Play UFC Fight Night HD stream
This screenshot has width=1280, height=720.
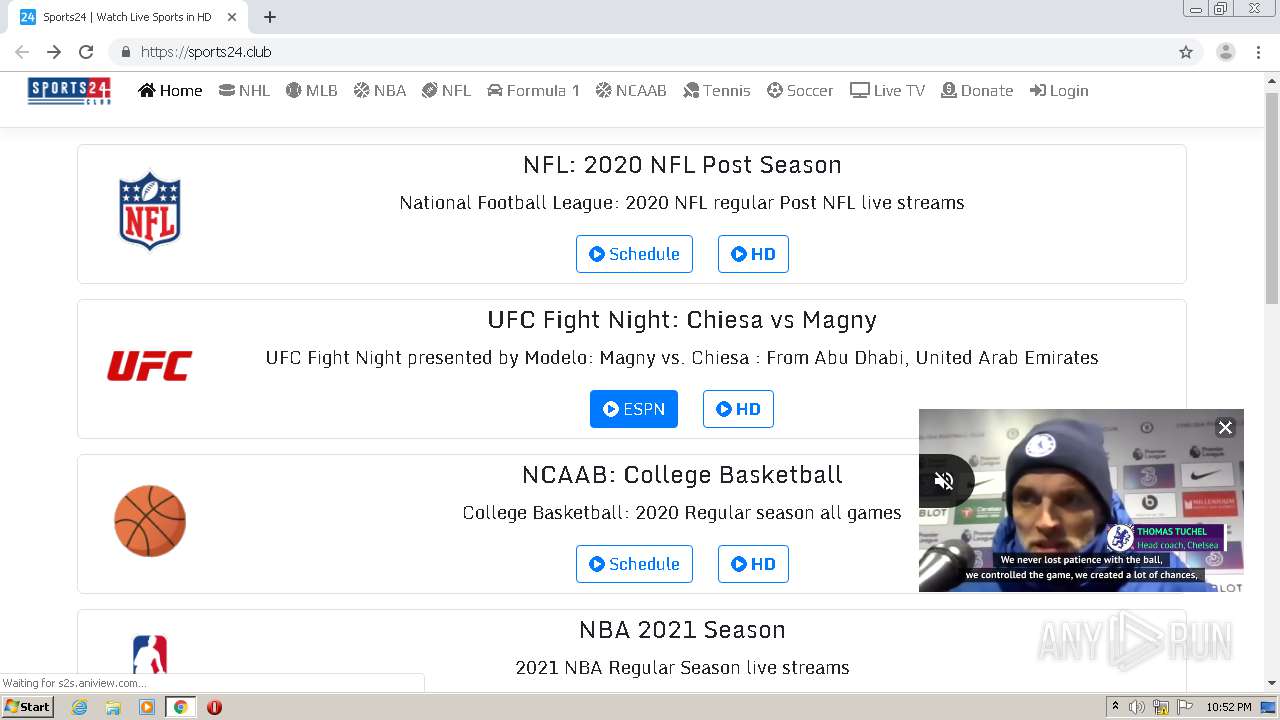[x=738, y=409]
